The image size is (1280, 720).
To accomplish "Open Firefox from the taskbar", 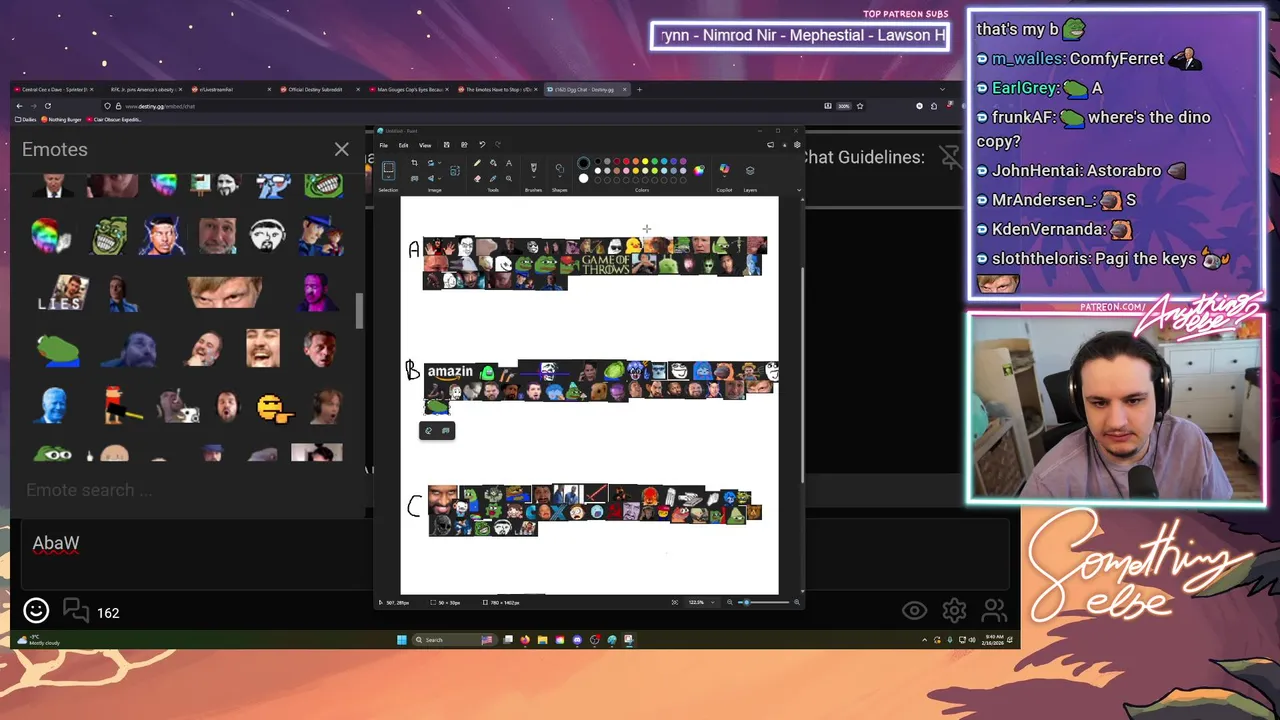I will (525, 639).
